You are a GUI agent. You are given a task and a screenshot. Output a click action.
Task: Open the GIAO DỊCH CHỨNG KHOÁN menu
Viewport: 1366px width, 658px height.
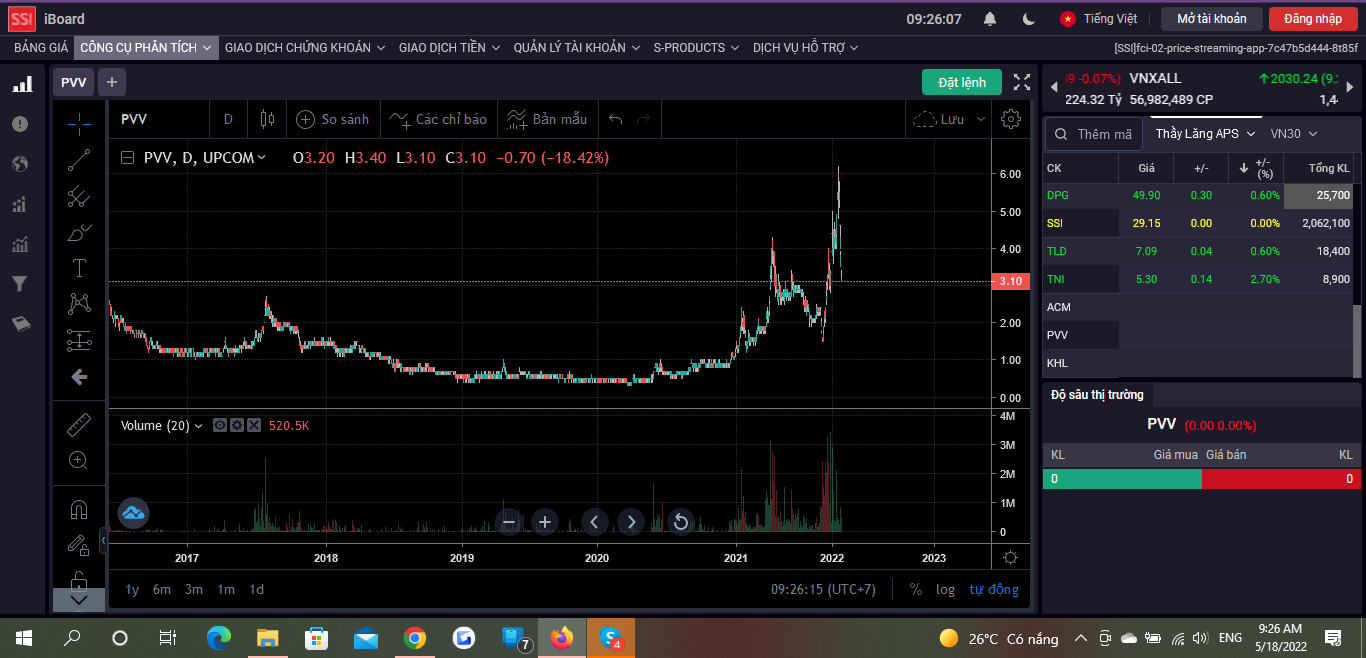pyautogui.click(x=305, y=47)
